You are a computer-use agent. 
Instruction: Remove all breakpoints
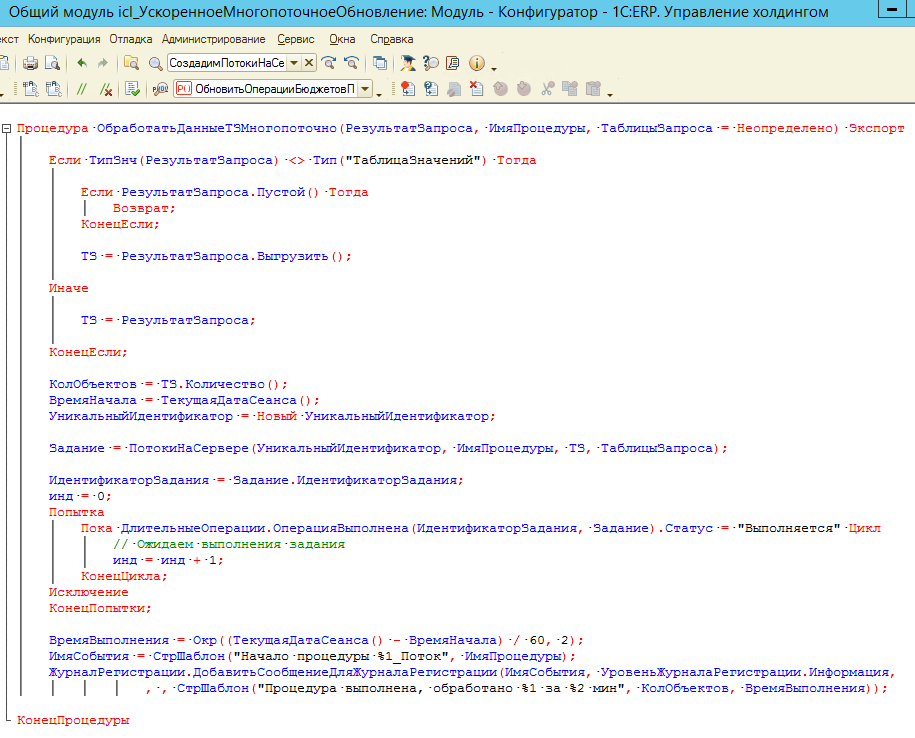click(476, 89)
